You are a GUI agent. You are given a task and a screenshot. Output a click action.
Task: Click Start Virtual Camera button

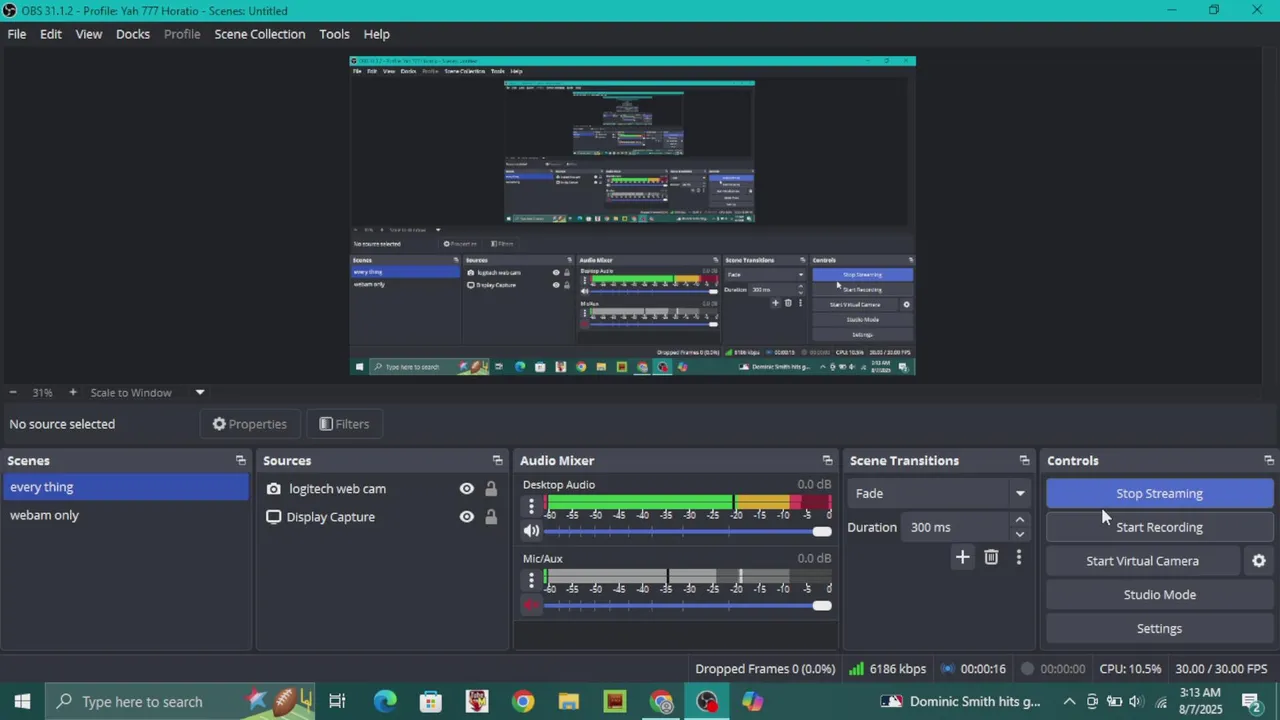point(1142,561)
